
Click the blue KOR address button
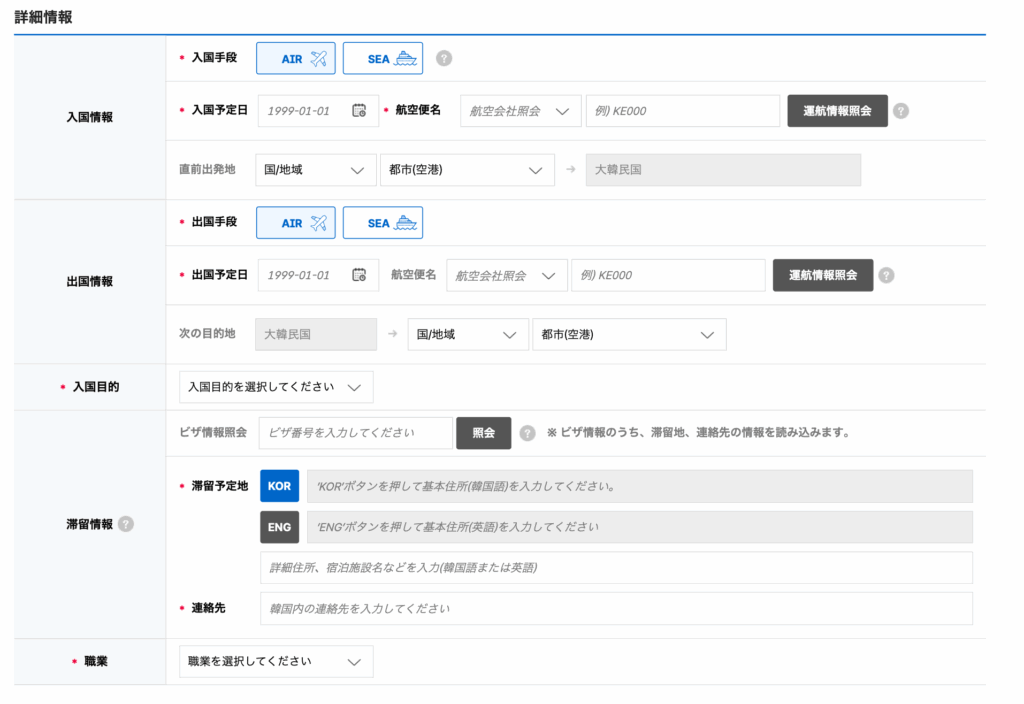[280, 486]
